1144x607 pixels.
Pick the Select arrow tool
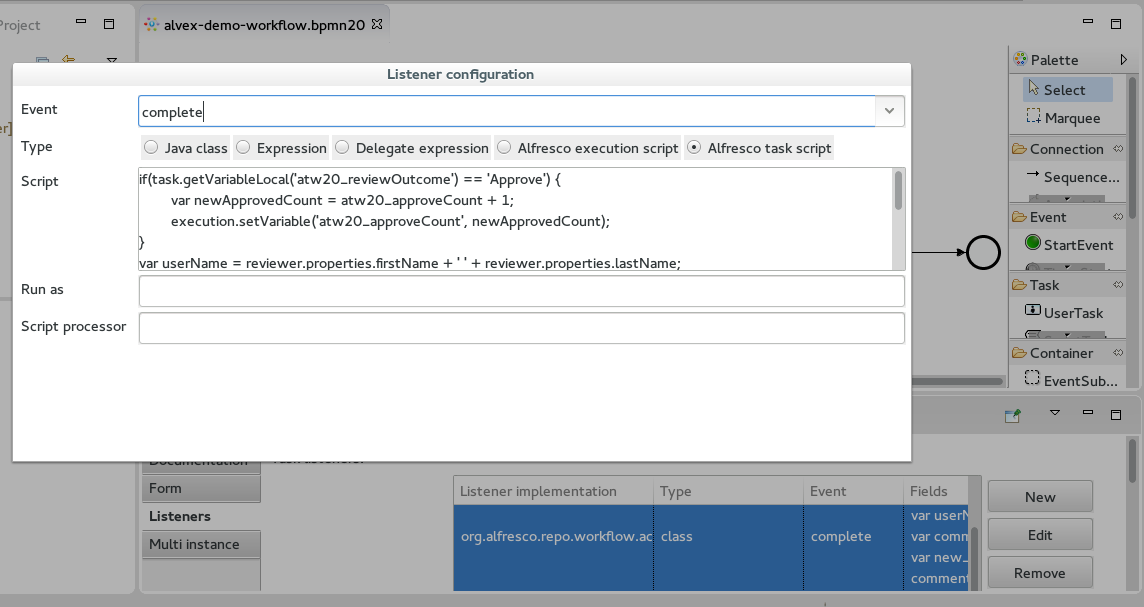[1064, 90]
